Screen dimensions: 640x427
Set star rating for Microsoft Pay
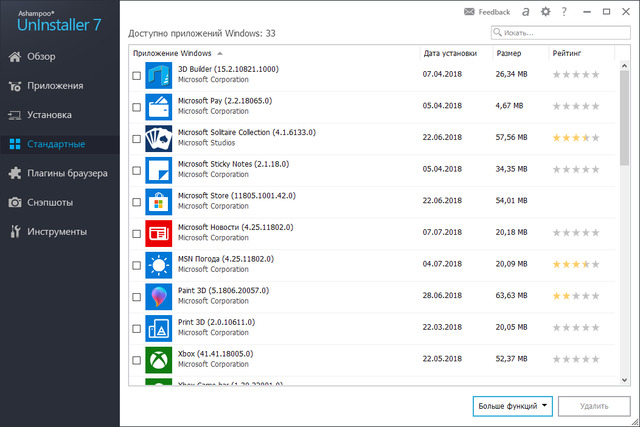tap(575, 105)
